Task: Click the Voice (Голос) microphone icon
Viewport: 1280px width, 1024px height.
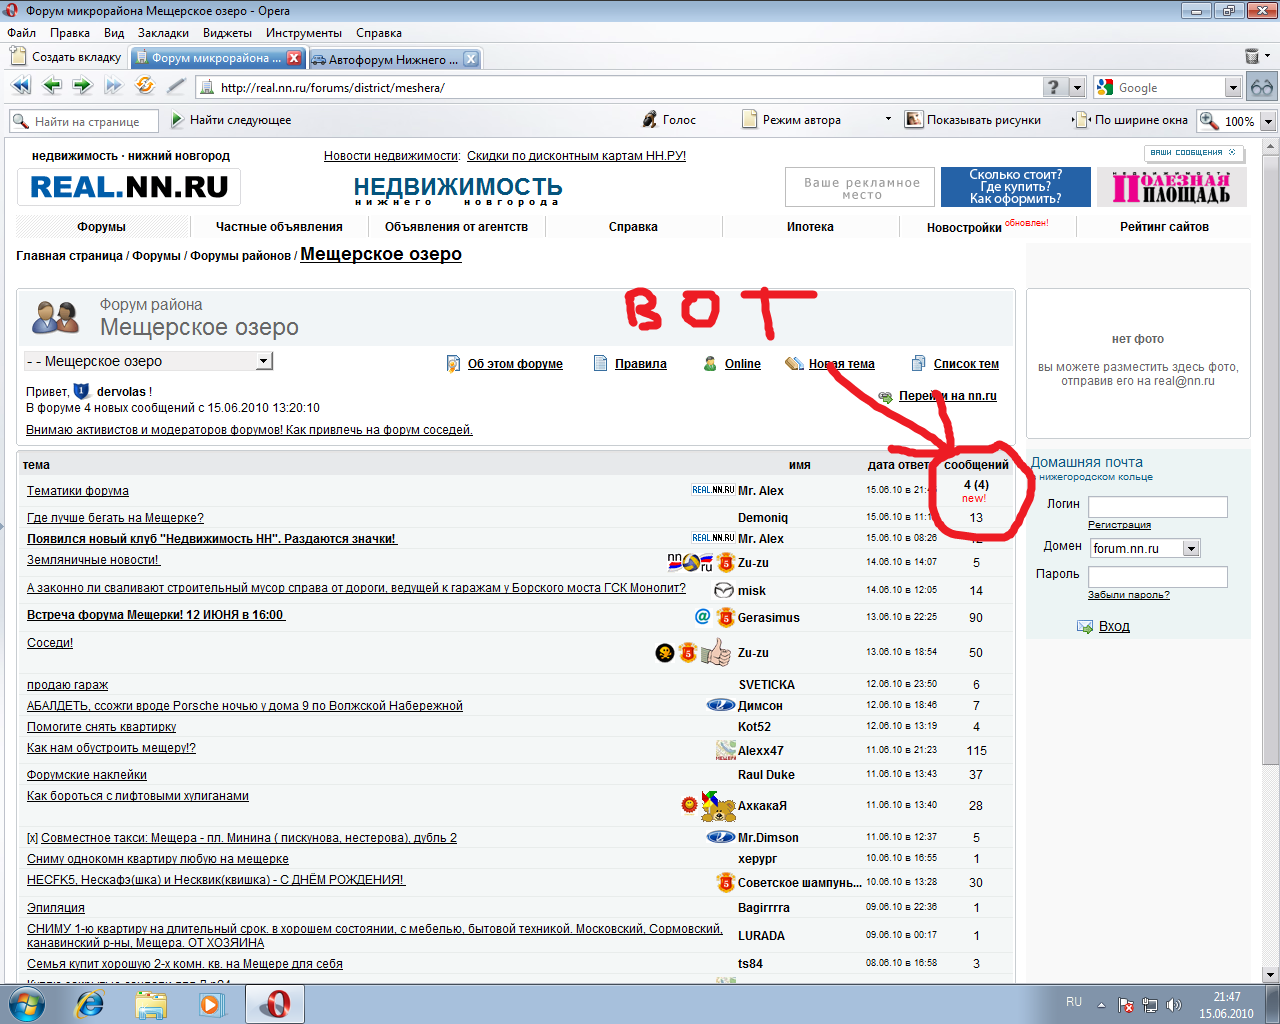Action: (650, 120)
